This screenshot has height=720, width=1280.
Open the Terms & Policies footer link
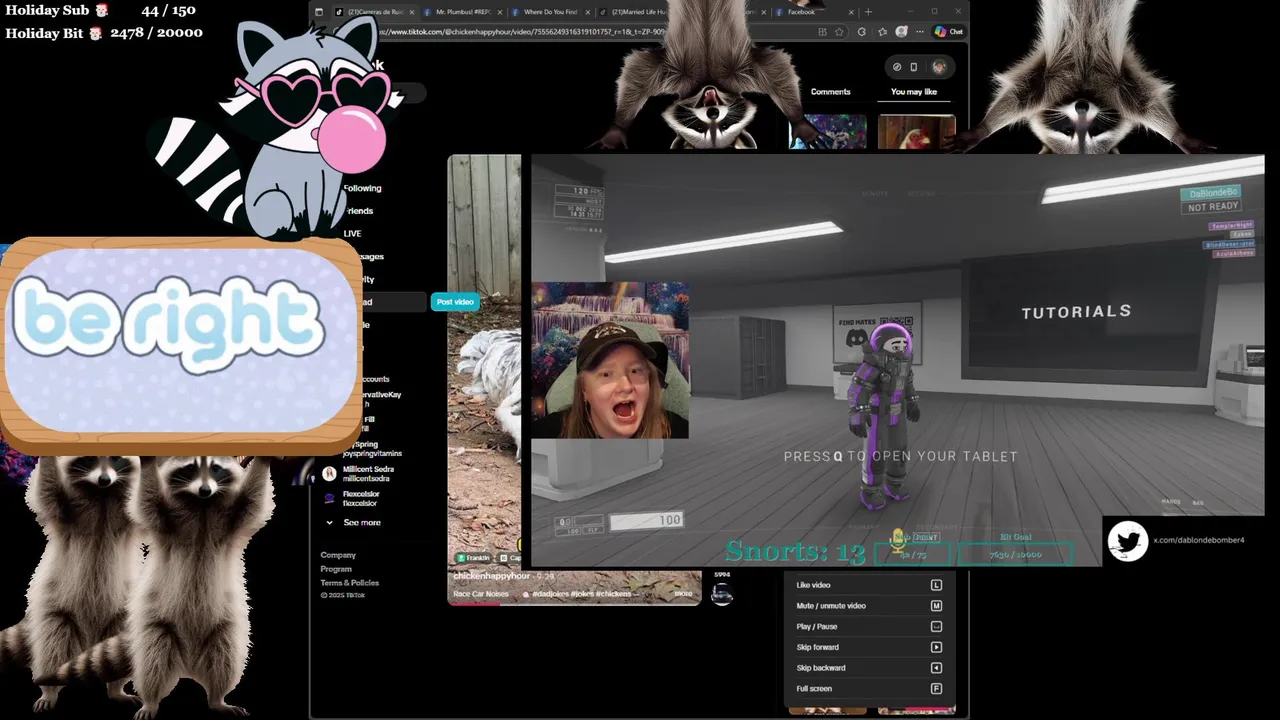[350, 583]
